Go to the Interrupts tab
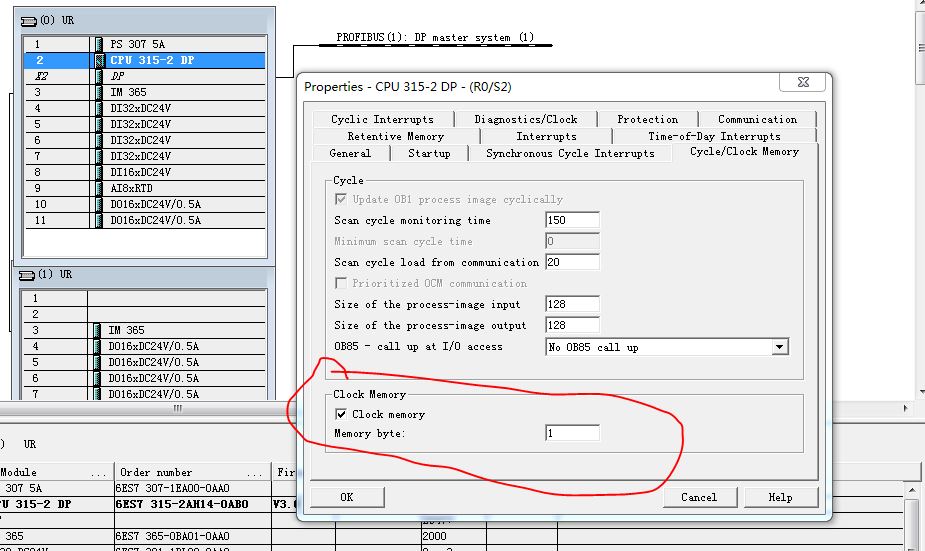925x551 pixels. [546, 136]
